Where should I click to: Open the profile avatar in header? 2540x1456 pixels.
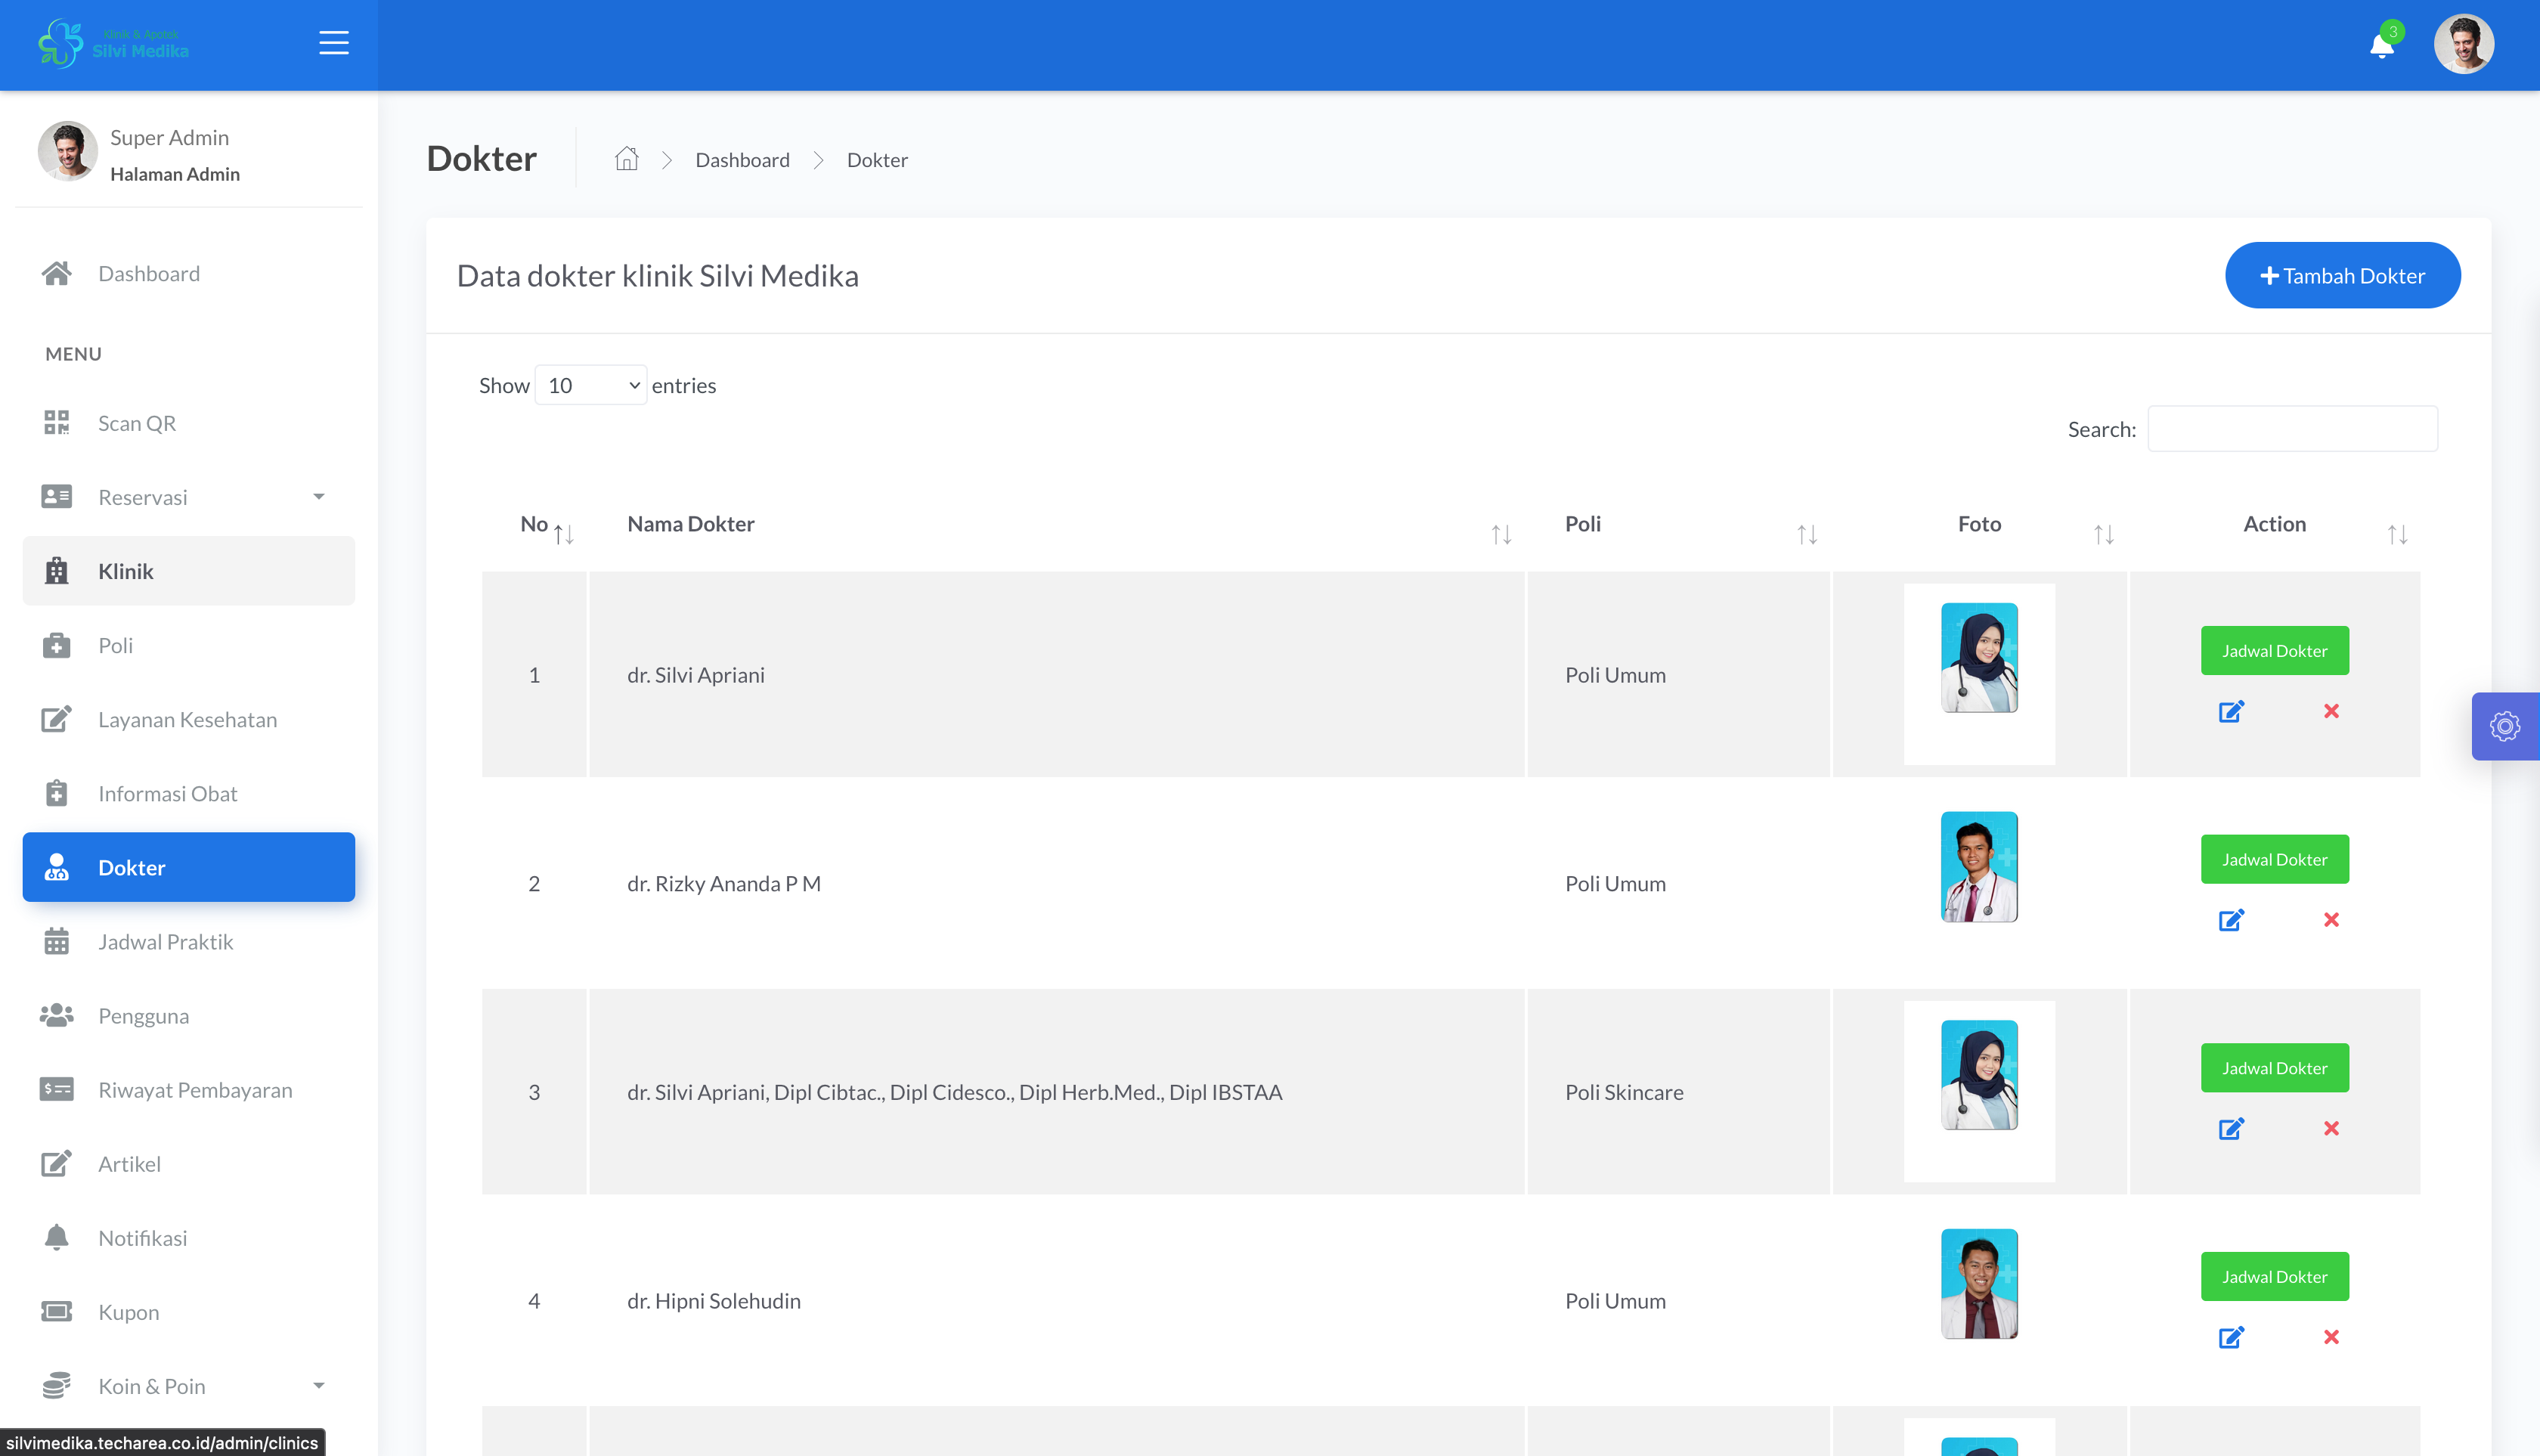[2463, 44]
